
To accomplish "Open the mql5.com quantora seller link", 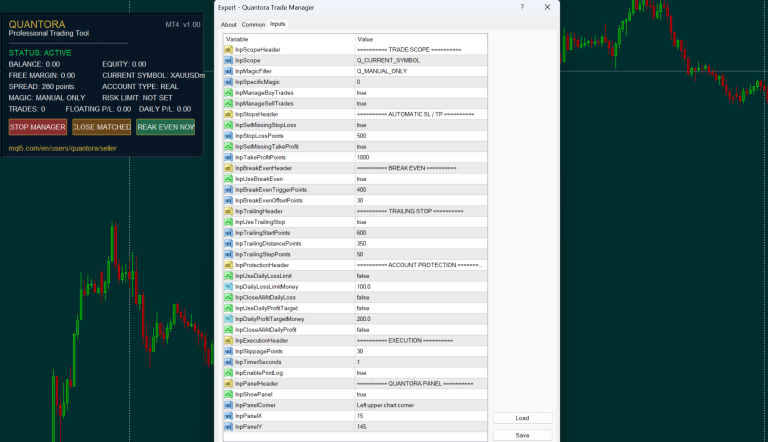I will pyautogui.click(x=63, y=148).
